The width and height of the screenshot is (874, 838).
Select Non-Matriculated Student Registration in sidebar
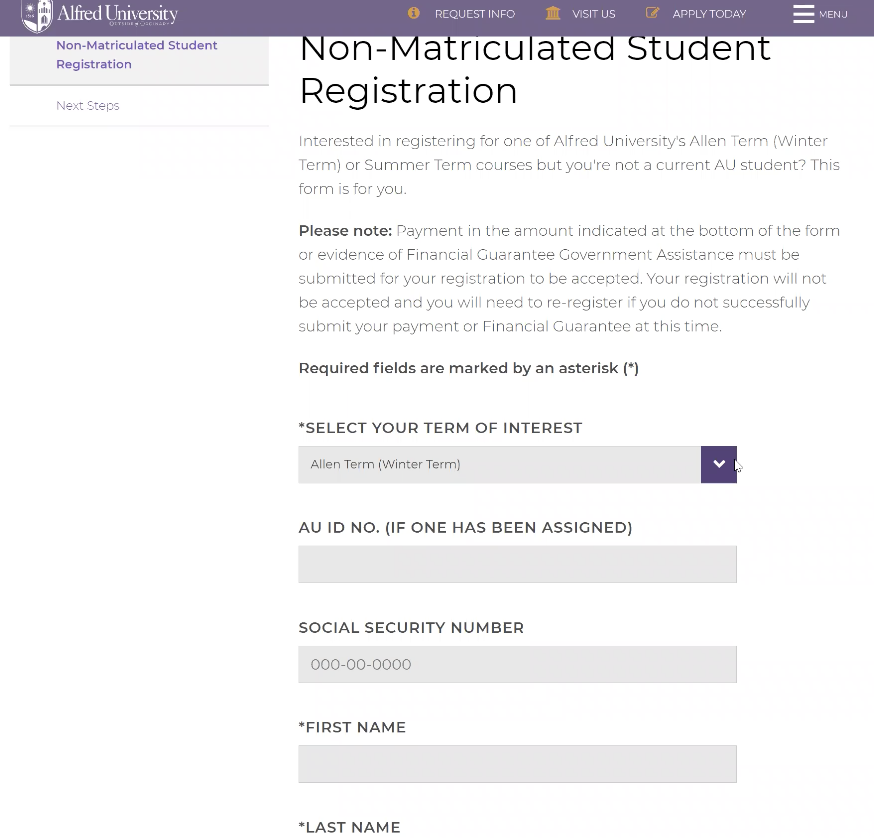click(x=136, y=55)
